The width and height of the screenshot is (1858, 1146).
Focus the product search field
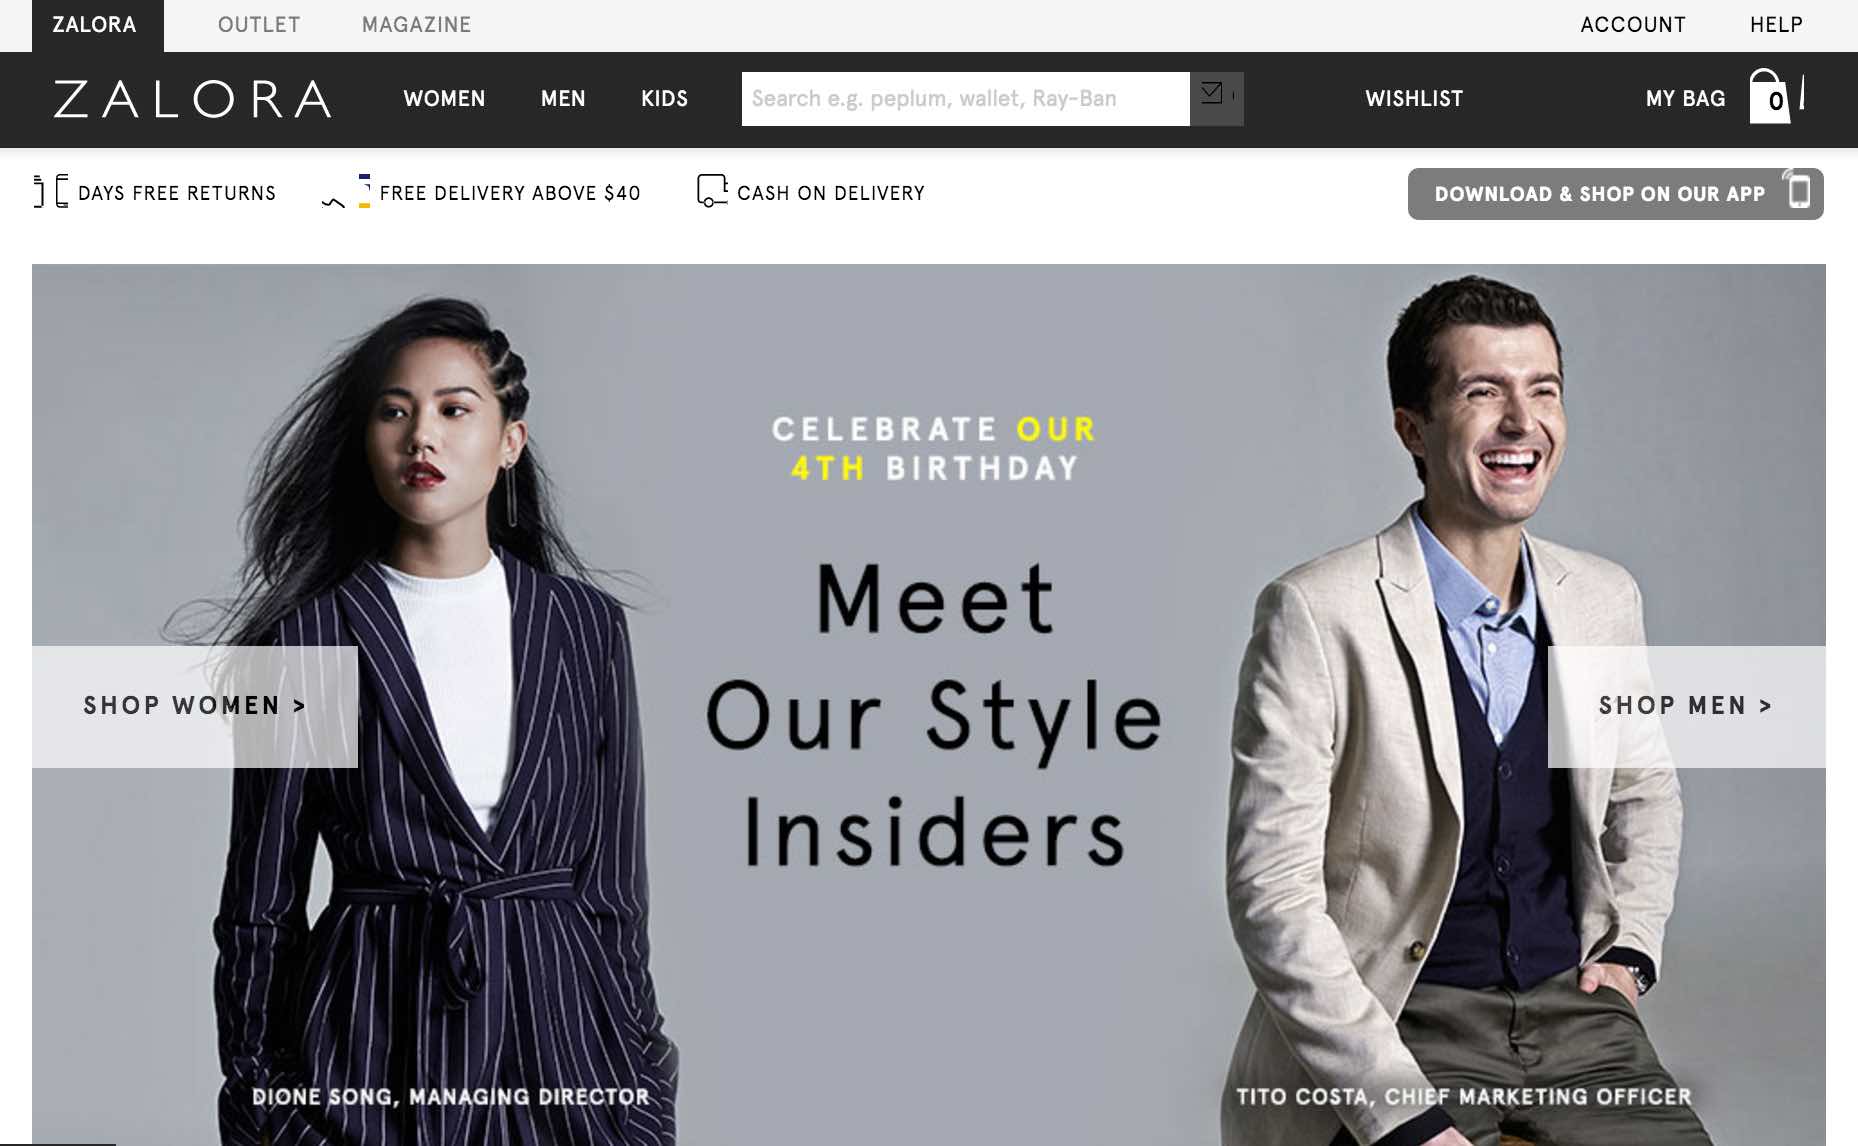click(x=965, y=98)
